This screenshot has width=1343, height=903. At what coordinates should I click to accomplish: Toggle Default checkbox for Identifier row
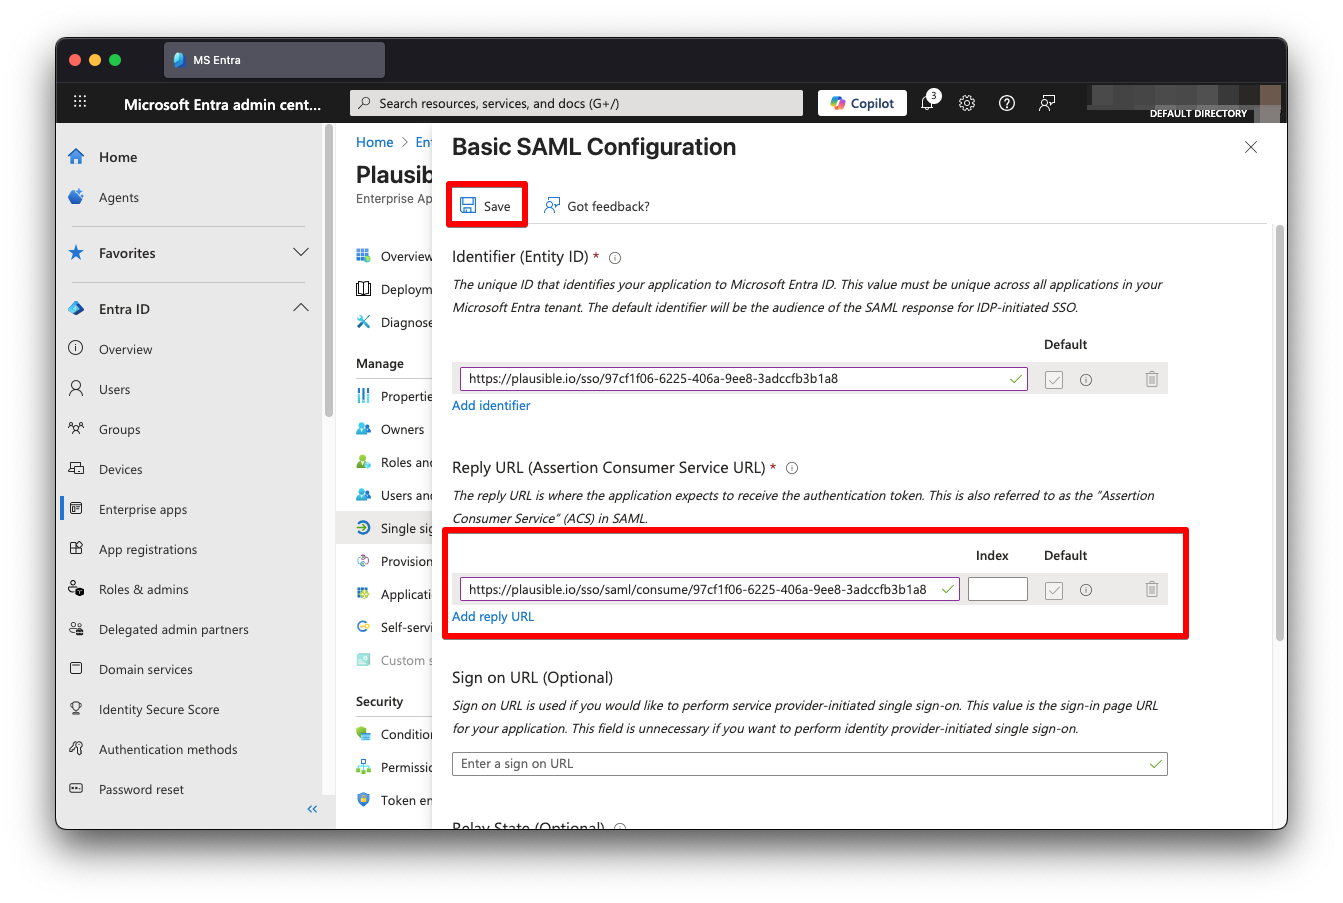1054,380
